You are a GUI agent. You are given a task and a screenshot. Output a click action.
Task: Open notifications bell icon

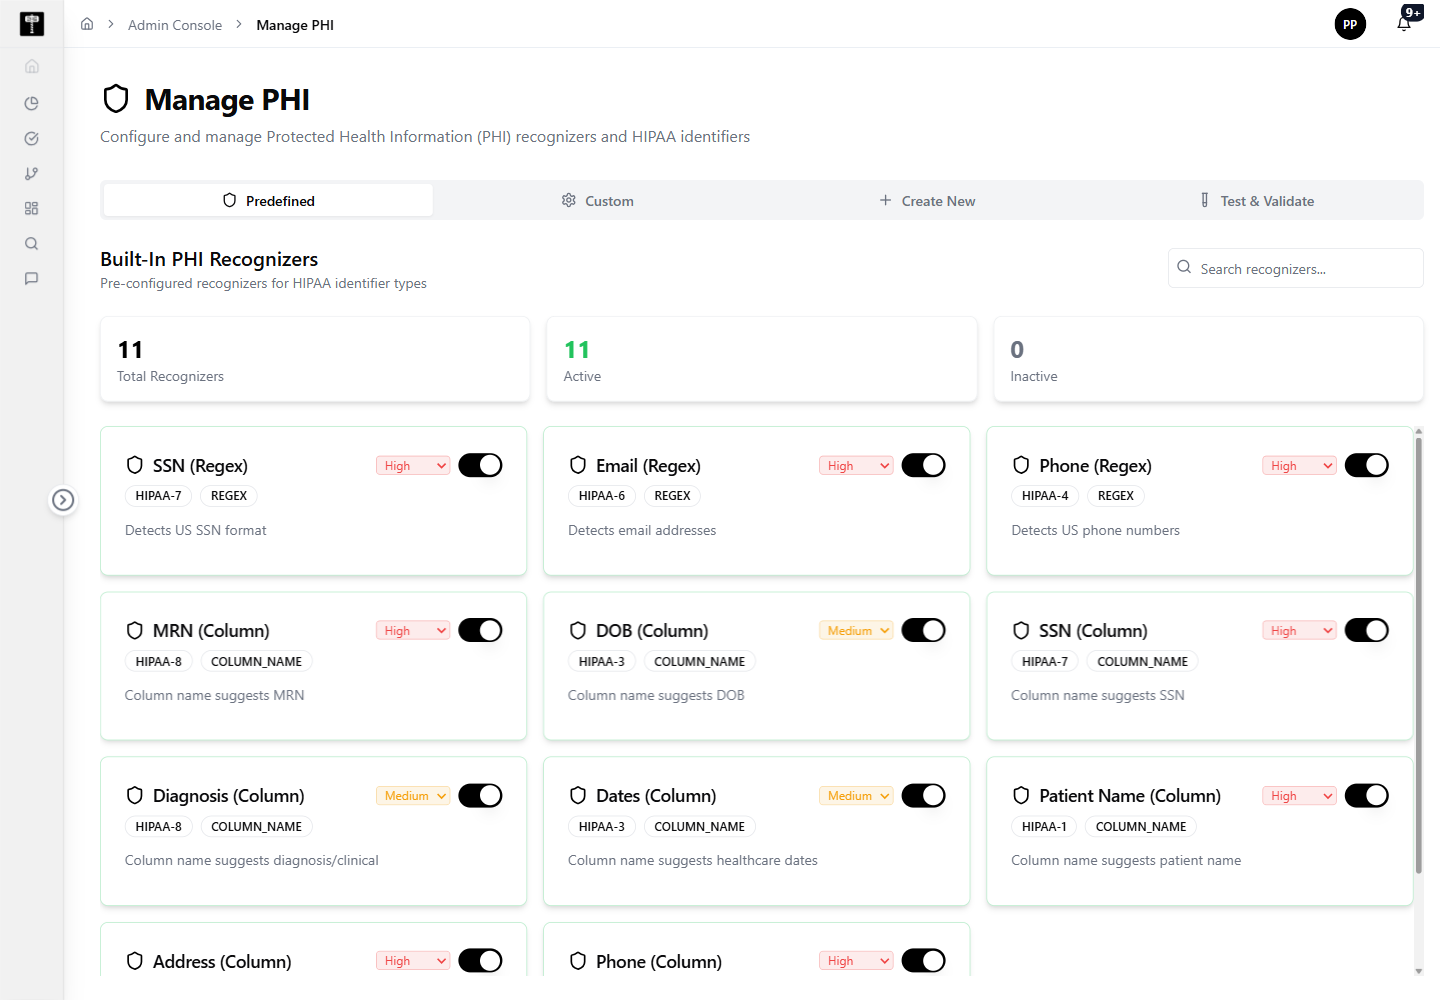pos(1404,24)
